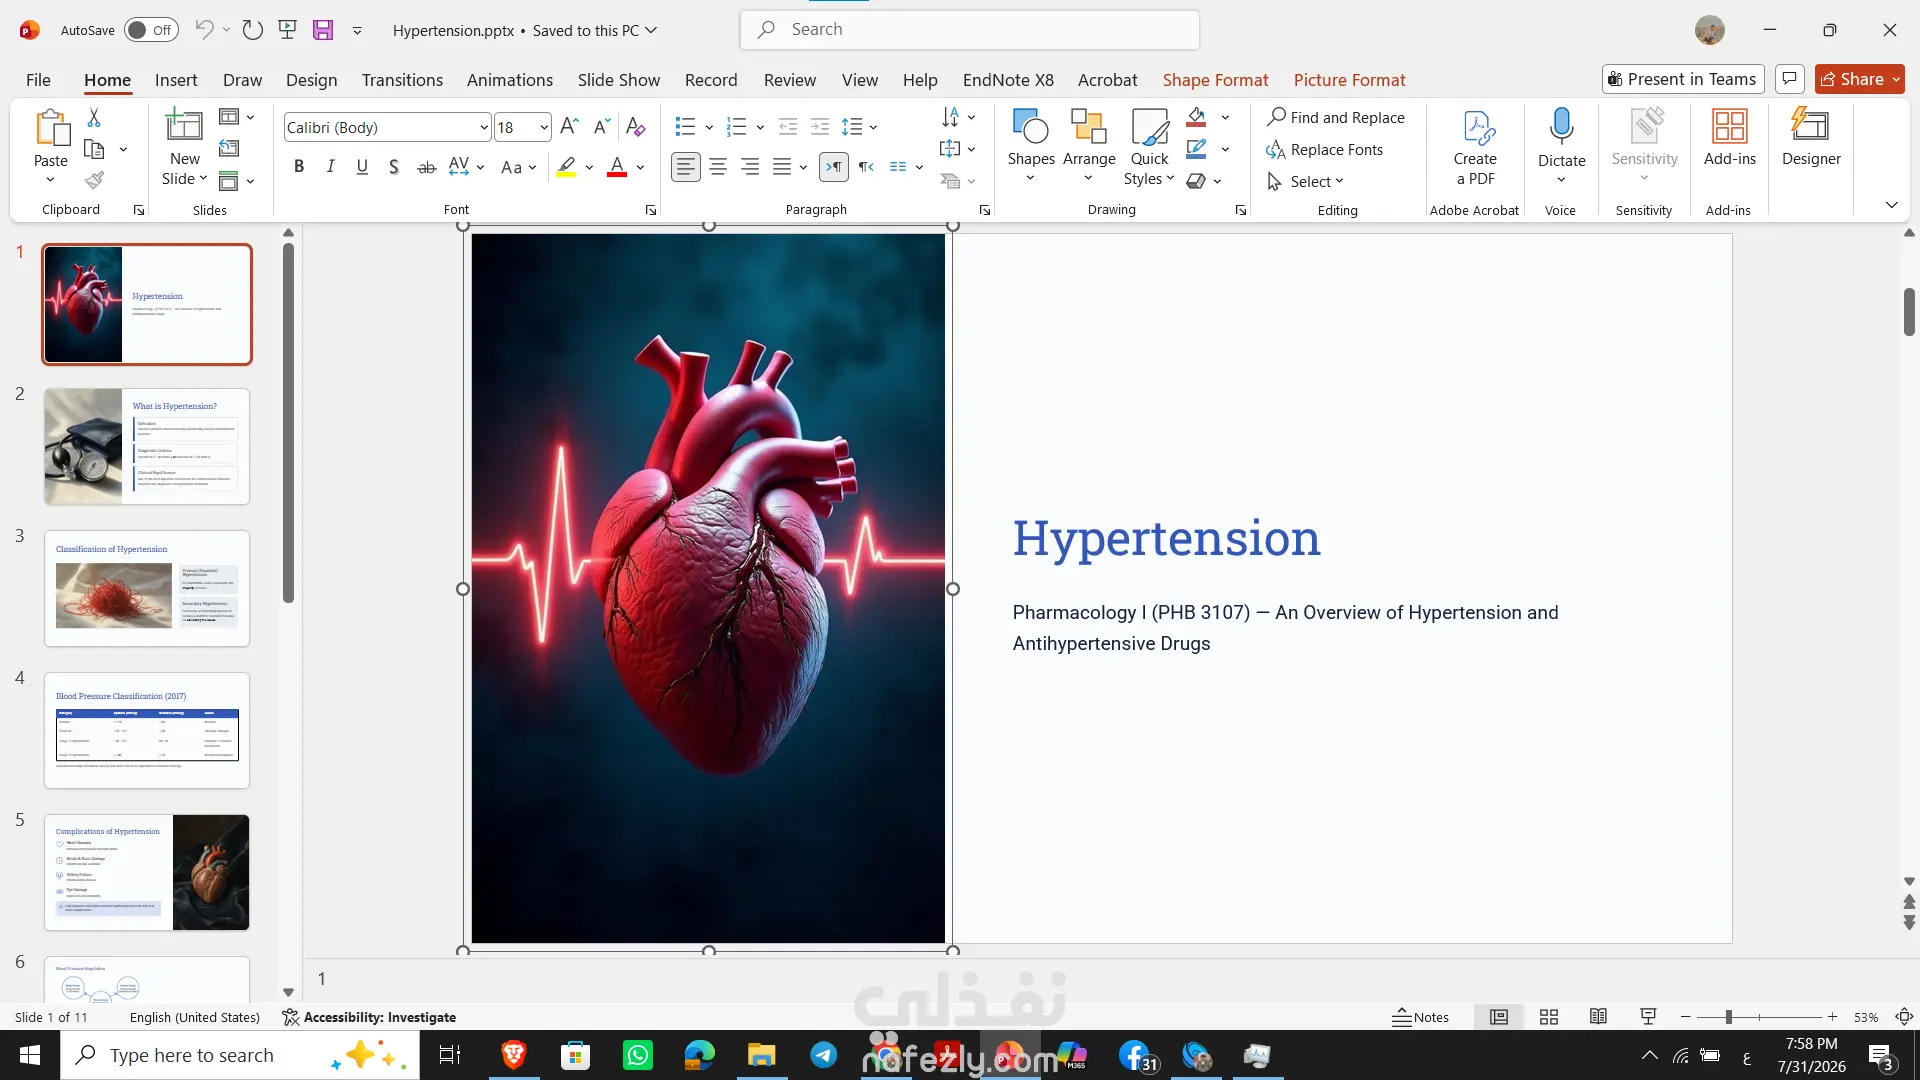Switch to Reading View icon

[1599, 1017]
